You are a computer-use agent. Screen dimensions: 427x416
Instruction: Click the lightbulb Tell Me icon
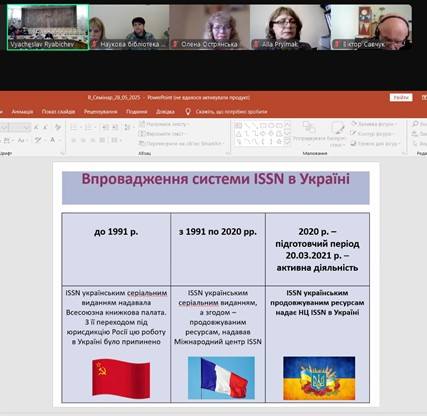click(x=188, y=112)
